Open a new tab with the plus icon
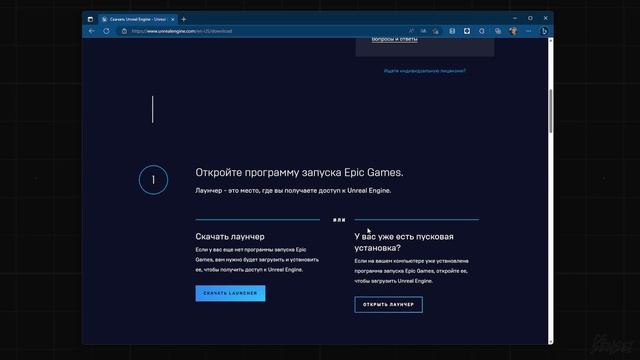This screenshot has width=640, height=360. point(184,19)
